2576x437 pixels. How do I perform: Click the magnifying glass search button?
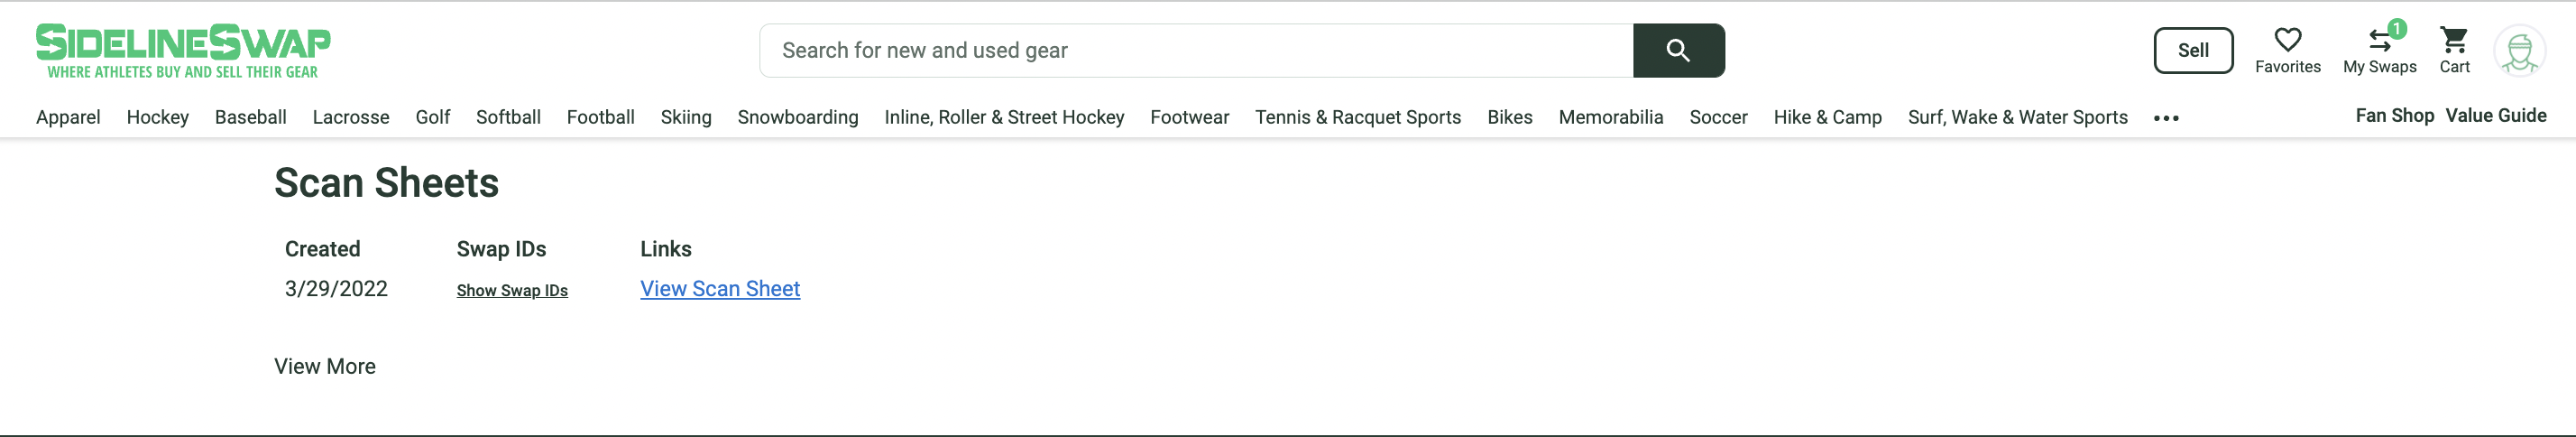coord(1678,50)
